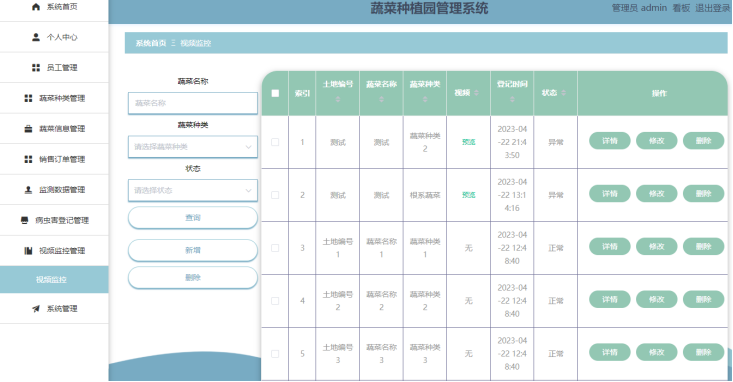The image size is (733, 382).
Task: Click the person icon beside 个人中心
Action: click(x=36, y=37)
